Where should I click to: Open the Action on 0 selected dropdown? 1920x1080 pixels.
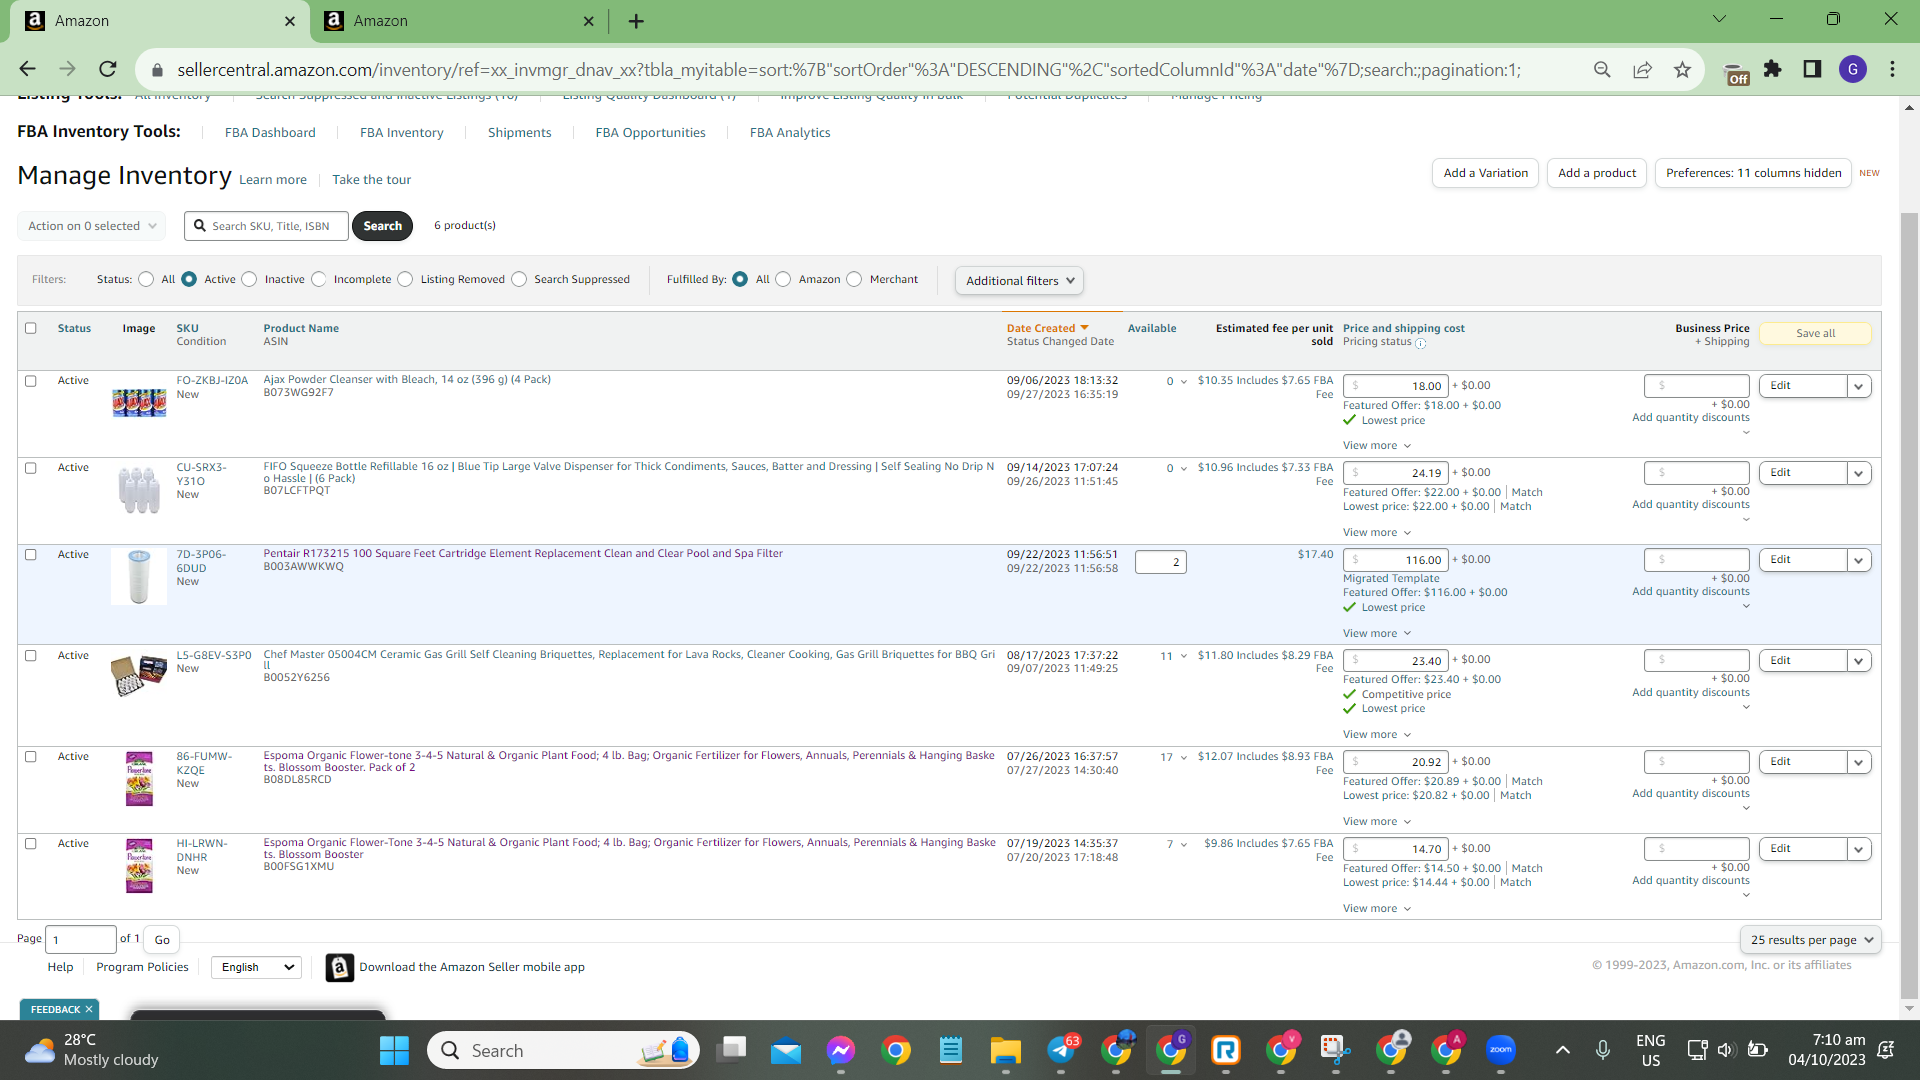92,226
